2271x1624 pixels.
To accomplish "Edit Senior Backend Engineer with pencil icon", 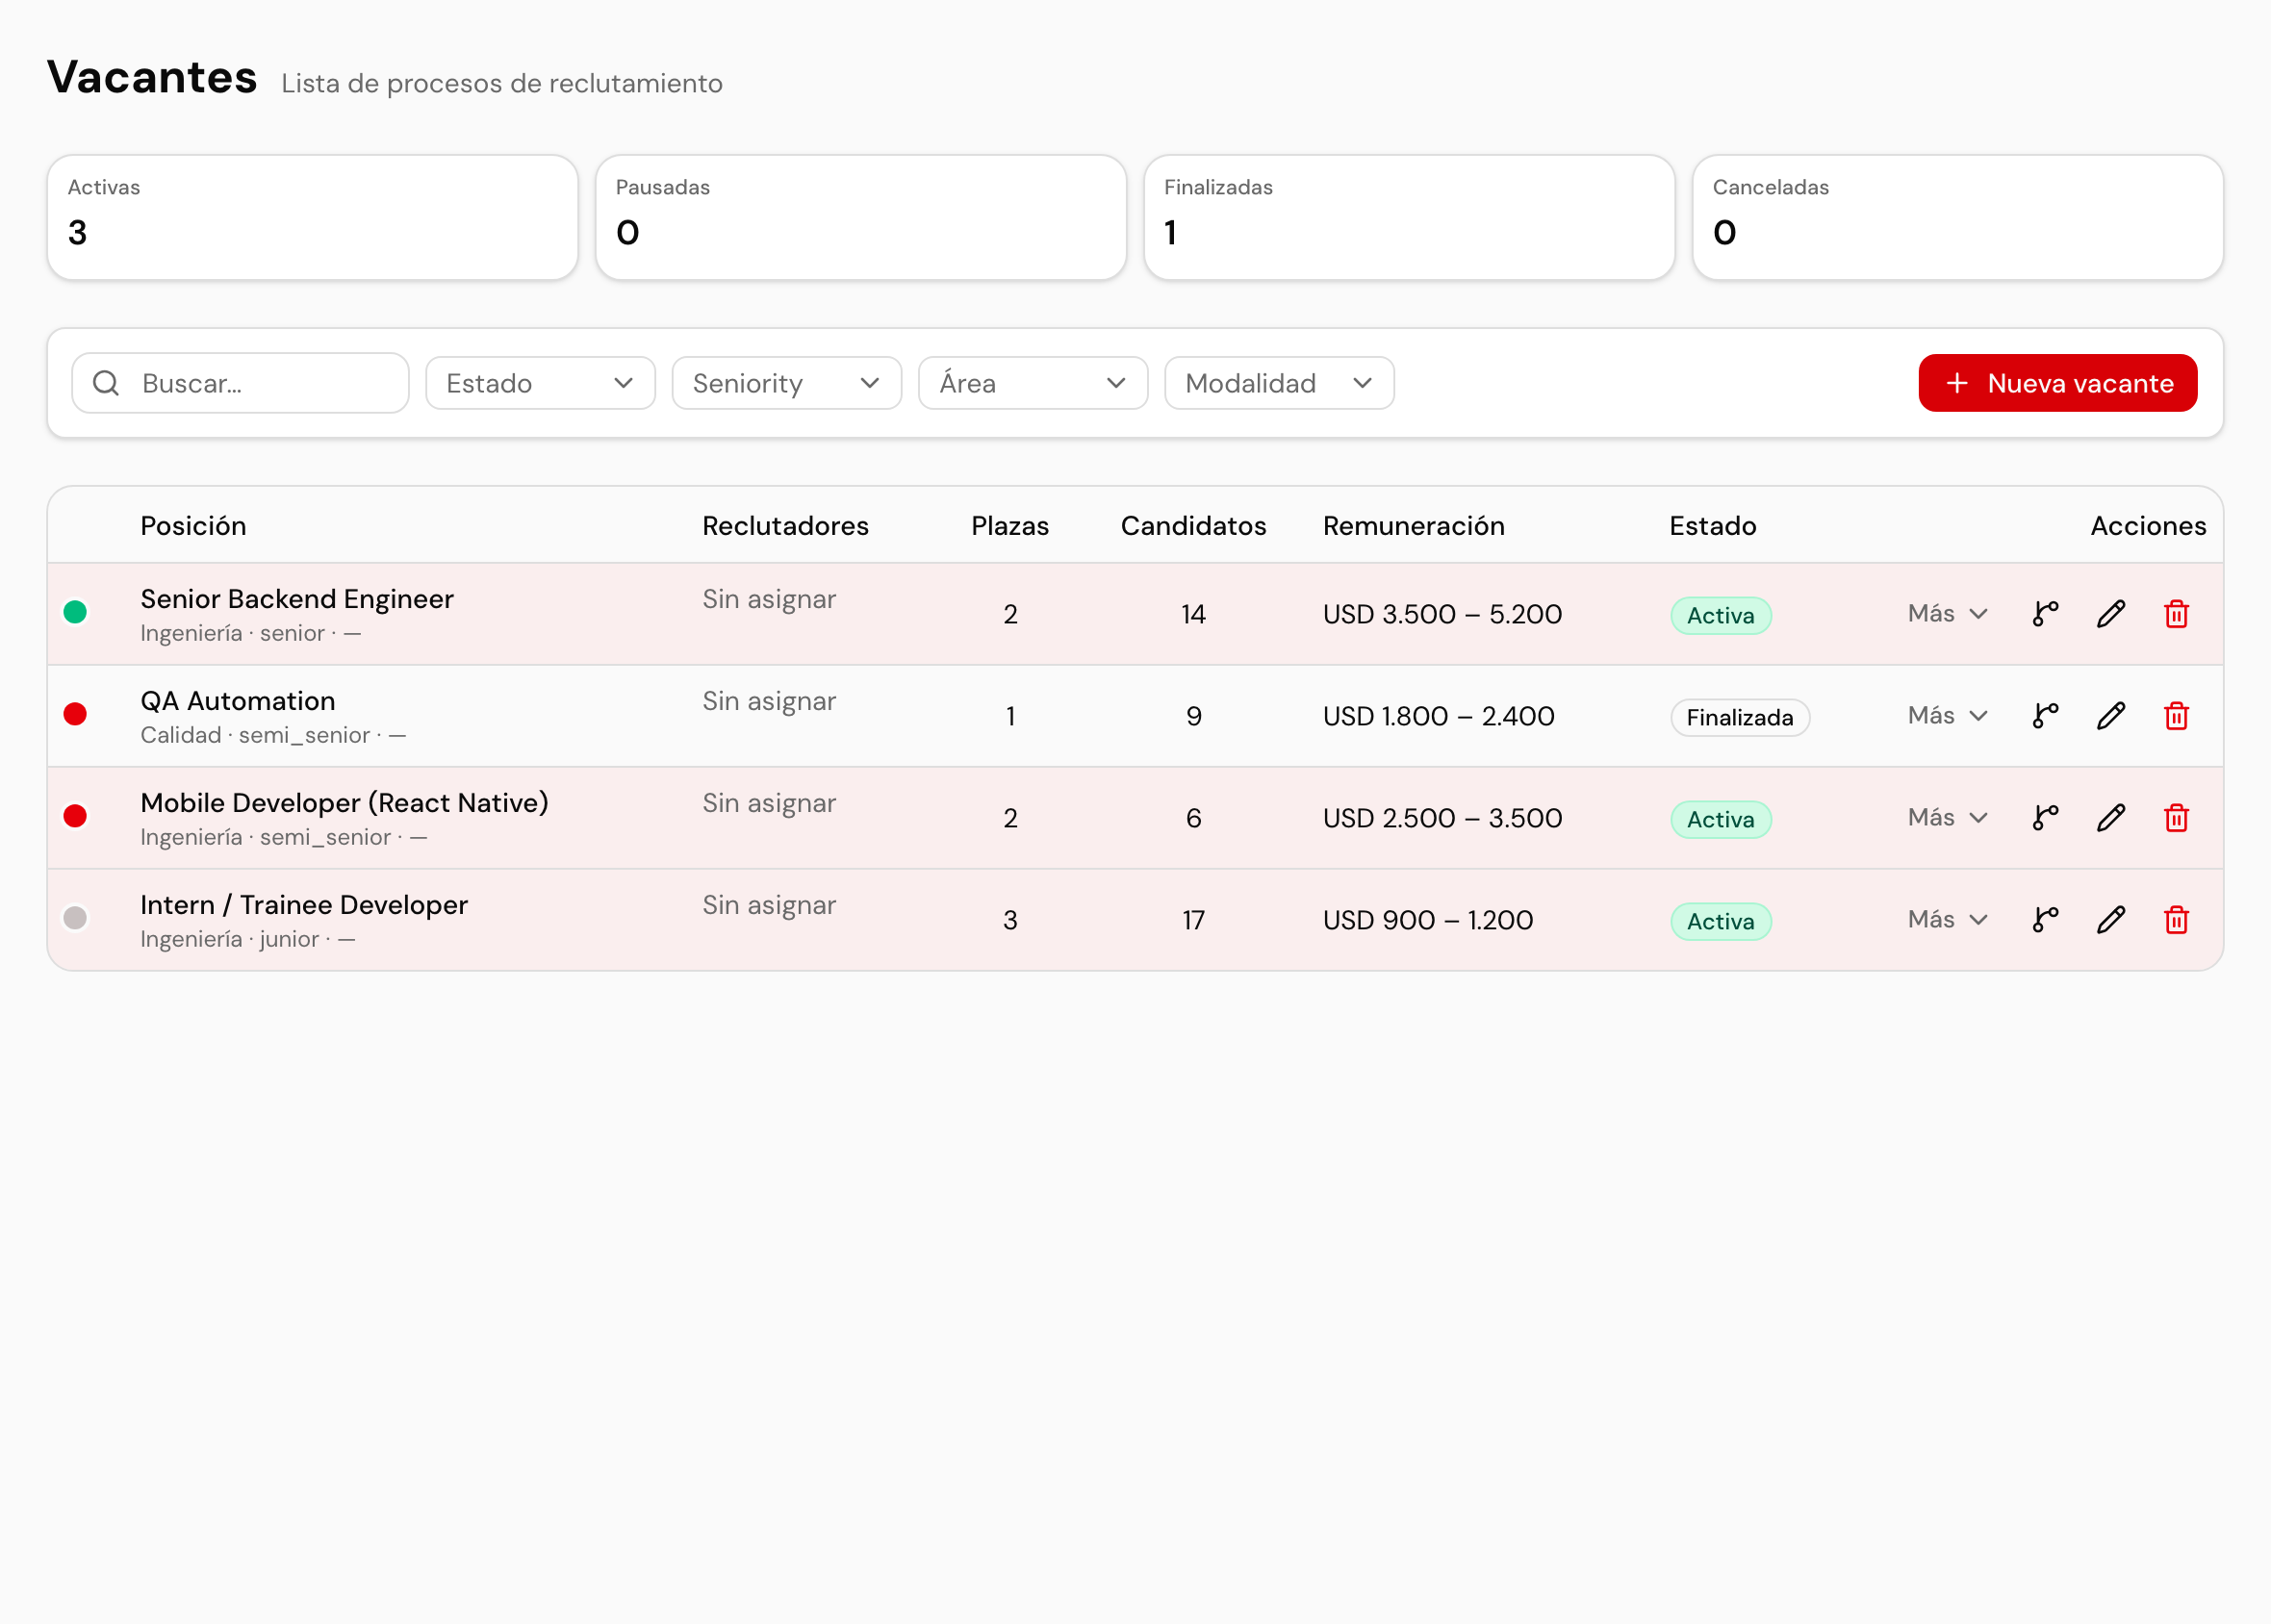I will pos(2111,614).
